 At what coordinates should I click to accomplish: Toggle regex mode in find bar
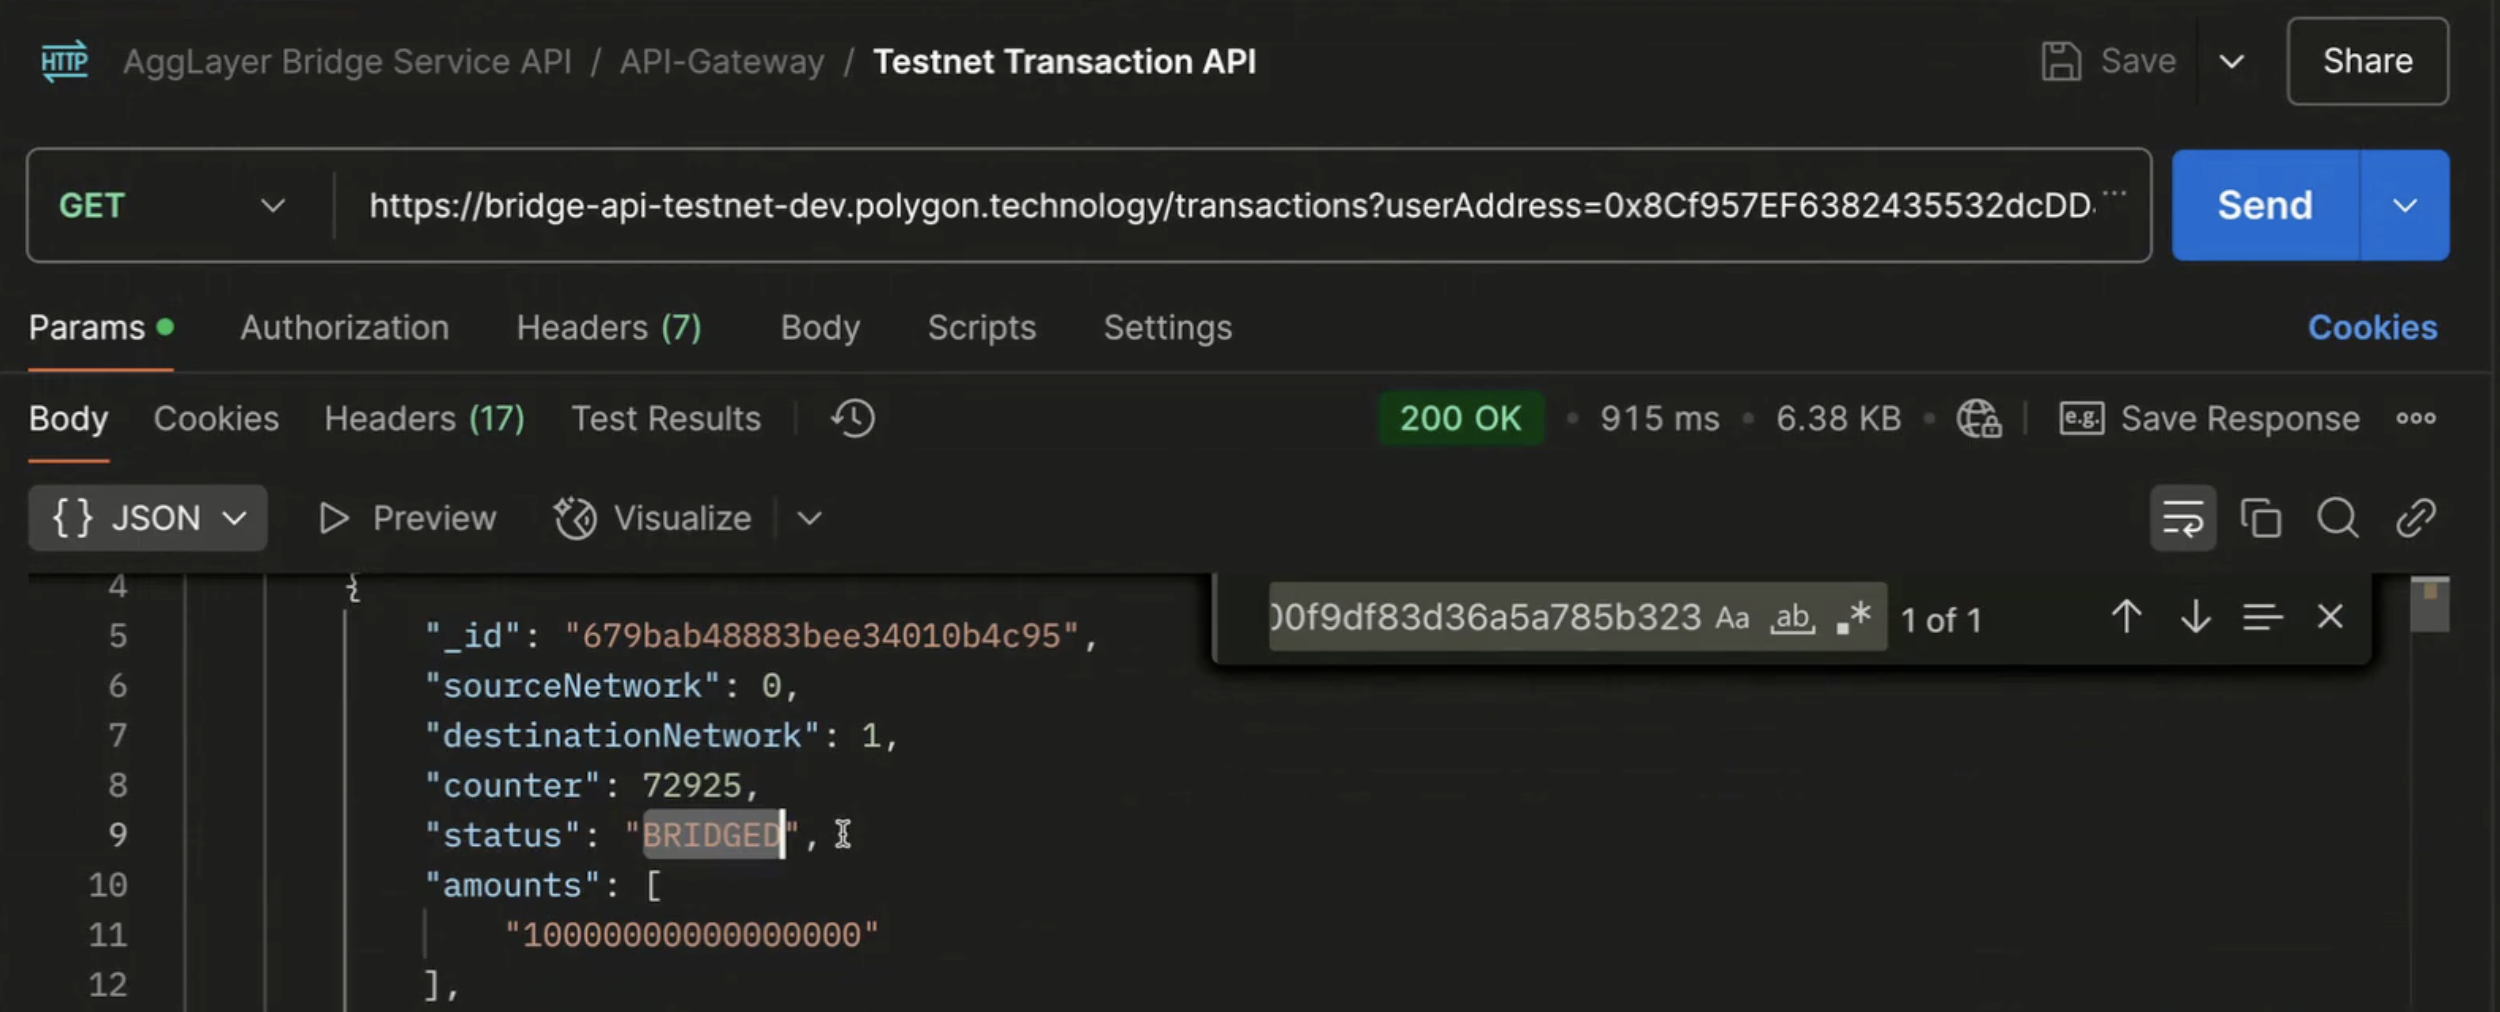[1853, 617]
